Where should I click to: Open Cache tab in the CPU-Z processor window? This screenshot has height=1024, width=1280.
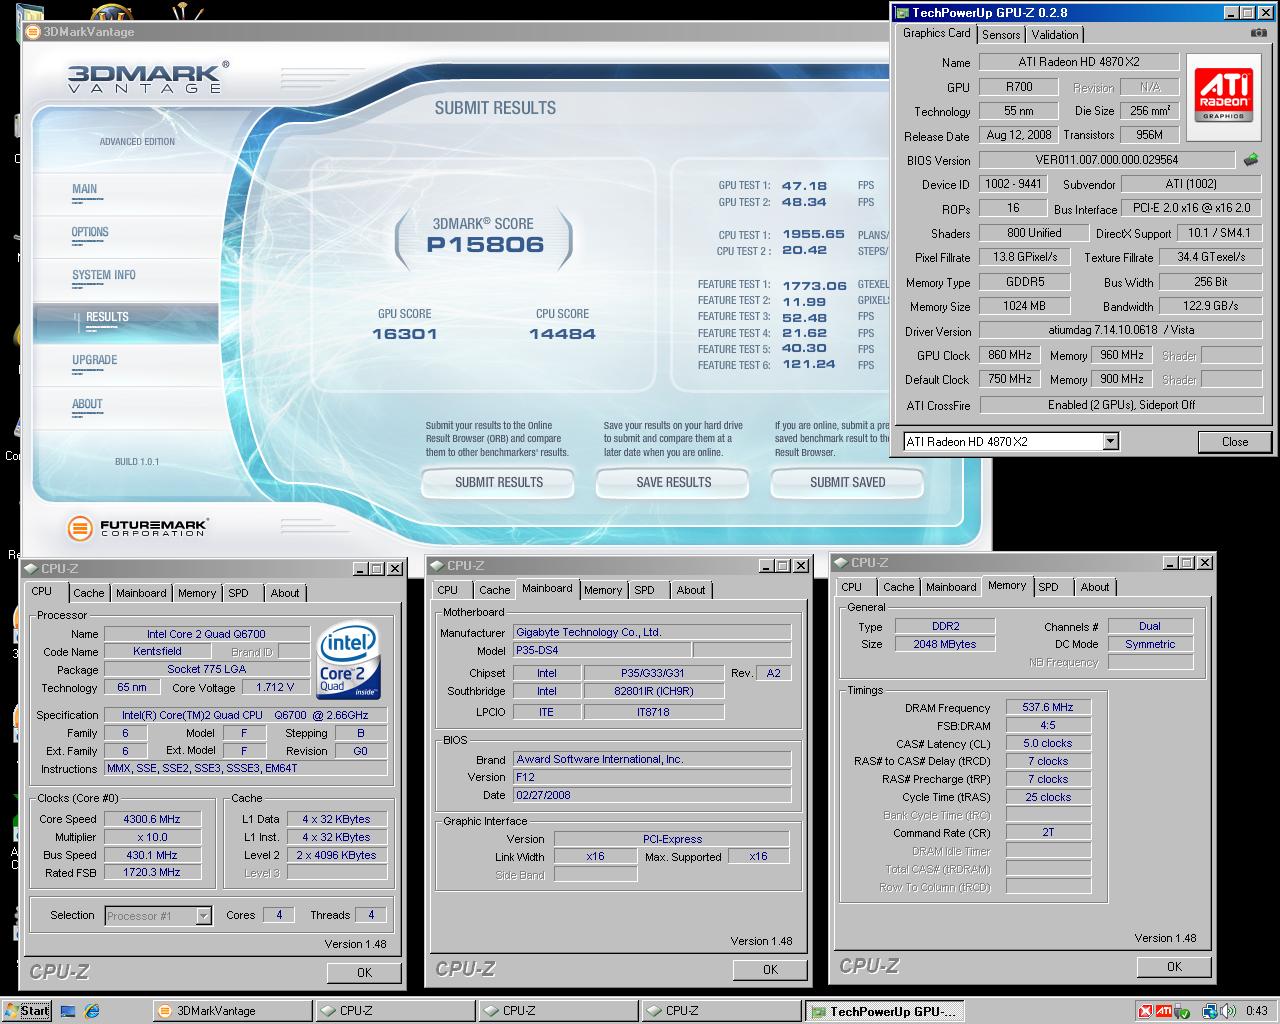point(88,593)
